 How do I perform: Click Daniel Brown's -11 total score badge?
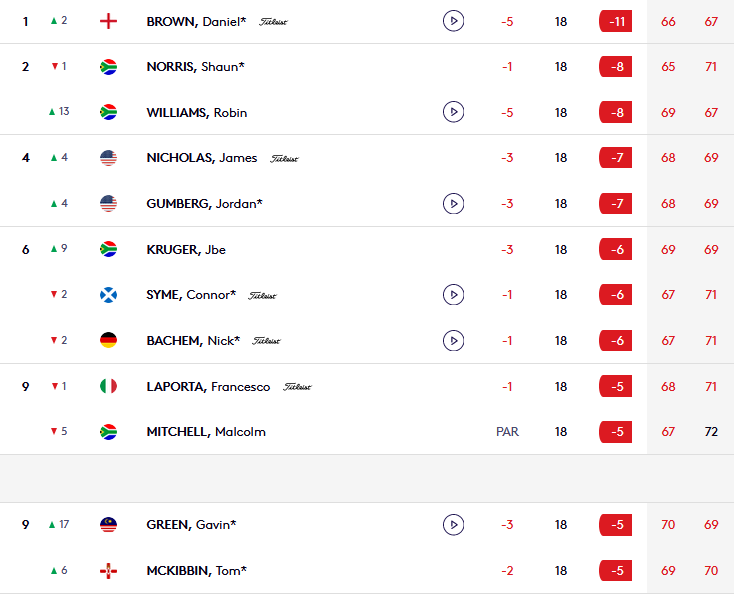pyautogui.click(x=616, y=22)
